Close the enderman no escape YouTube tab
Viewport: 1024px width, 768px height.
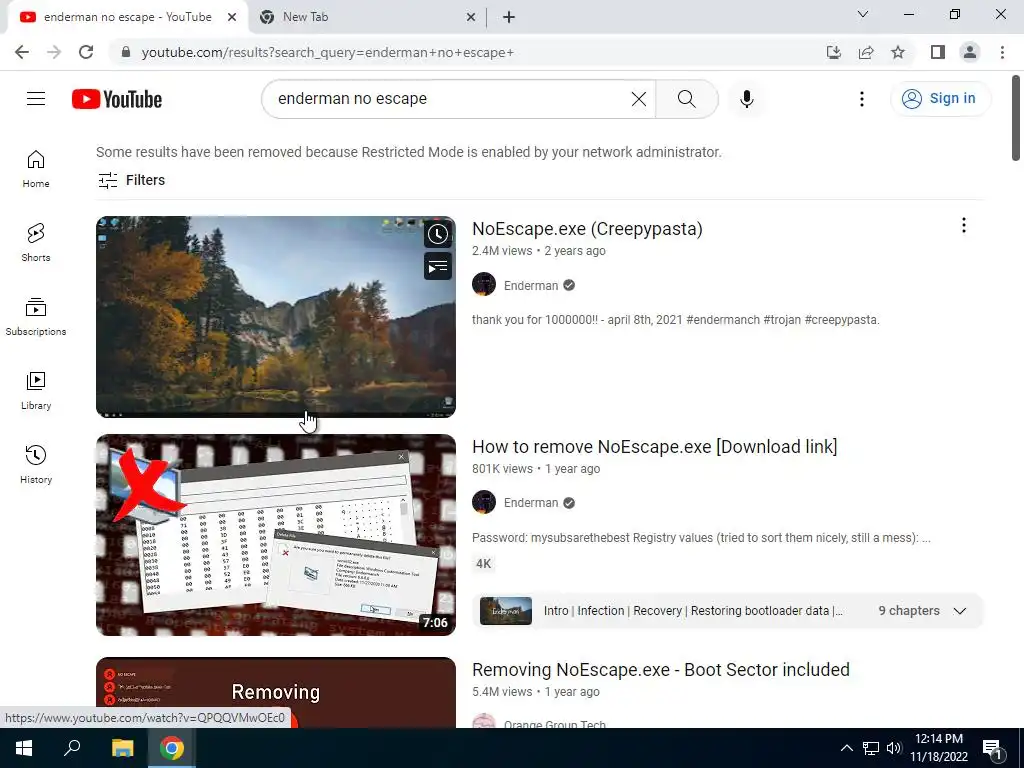tap(232, 17)
